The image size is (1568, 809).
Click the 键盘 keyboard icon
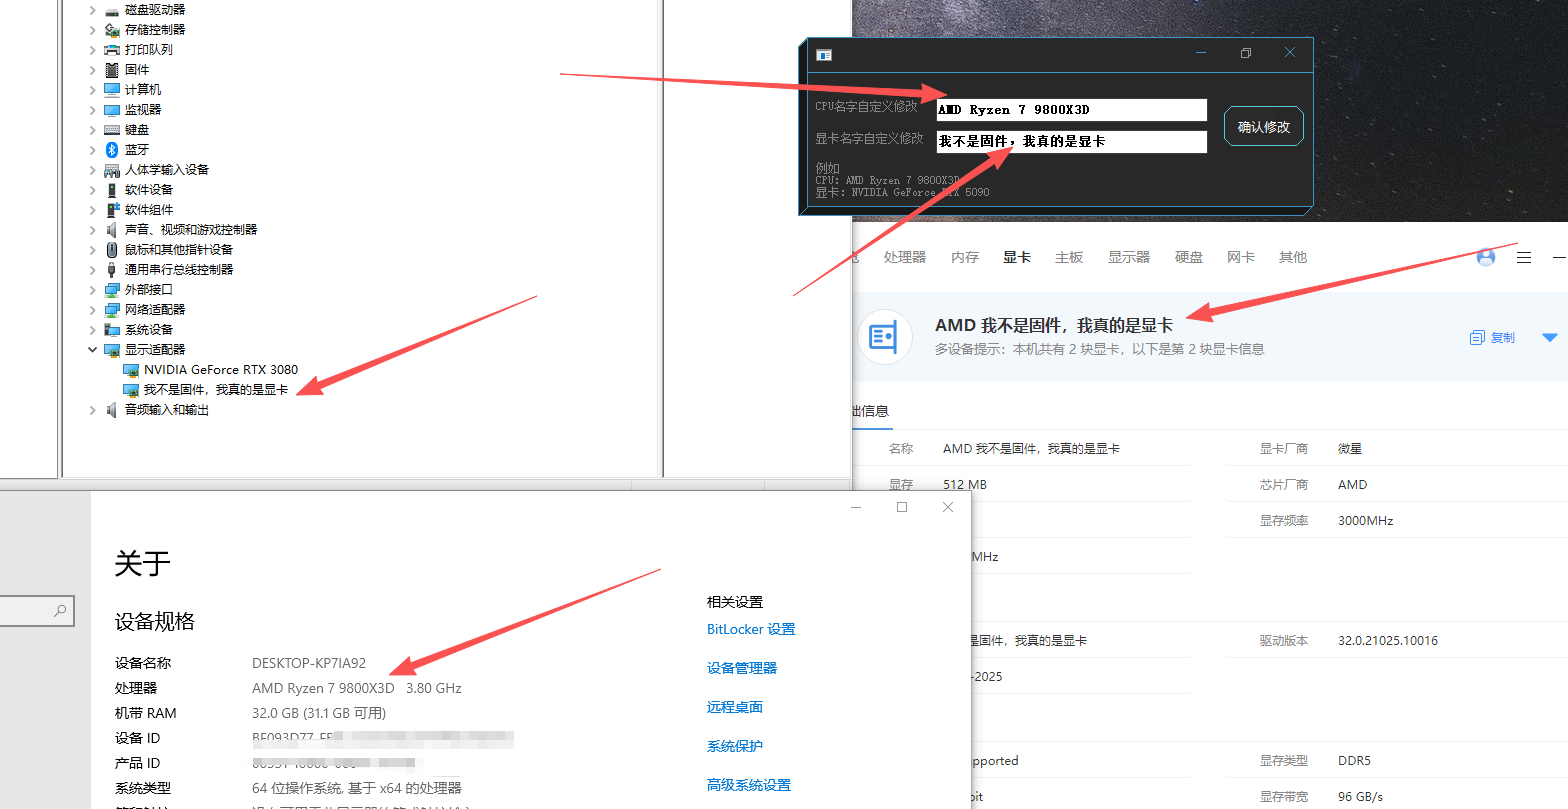[x=112, y=130]
